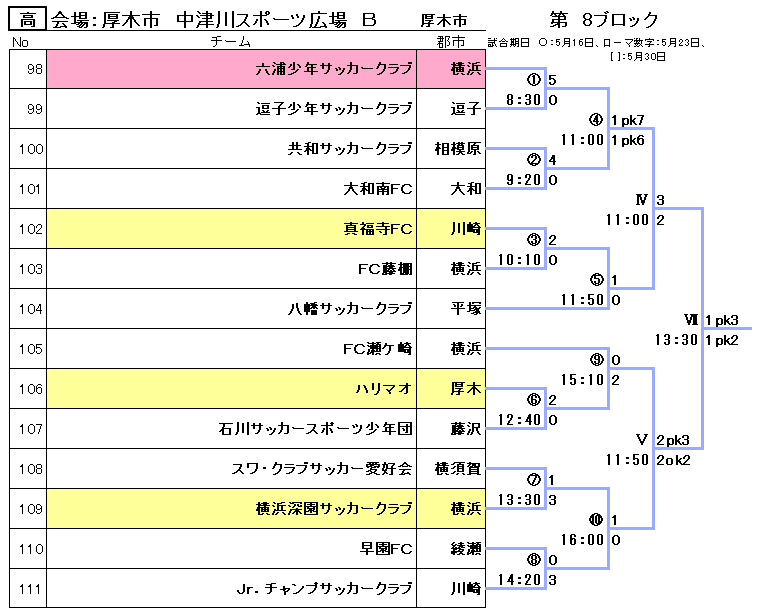The image size is (761, 613).
Task: Click the circled match number ①
Action: click(x=533, y=79)
